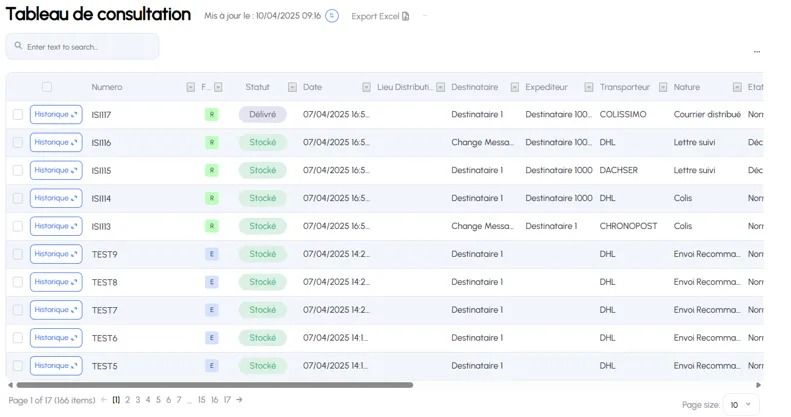Screen dimensions: 791x417
Task: Check the checkbox for row TEST9
Action: point(18,254)
